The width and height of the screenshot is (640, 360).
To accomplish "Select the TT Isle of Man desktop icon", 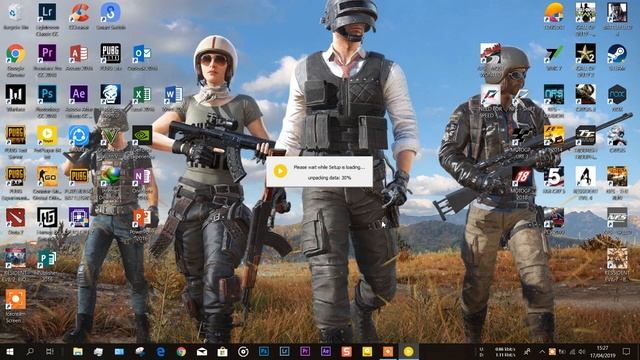I will pyautogui.click(x=585, y=135).
